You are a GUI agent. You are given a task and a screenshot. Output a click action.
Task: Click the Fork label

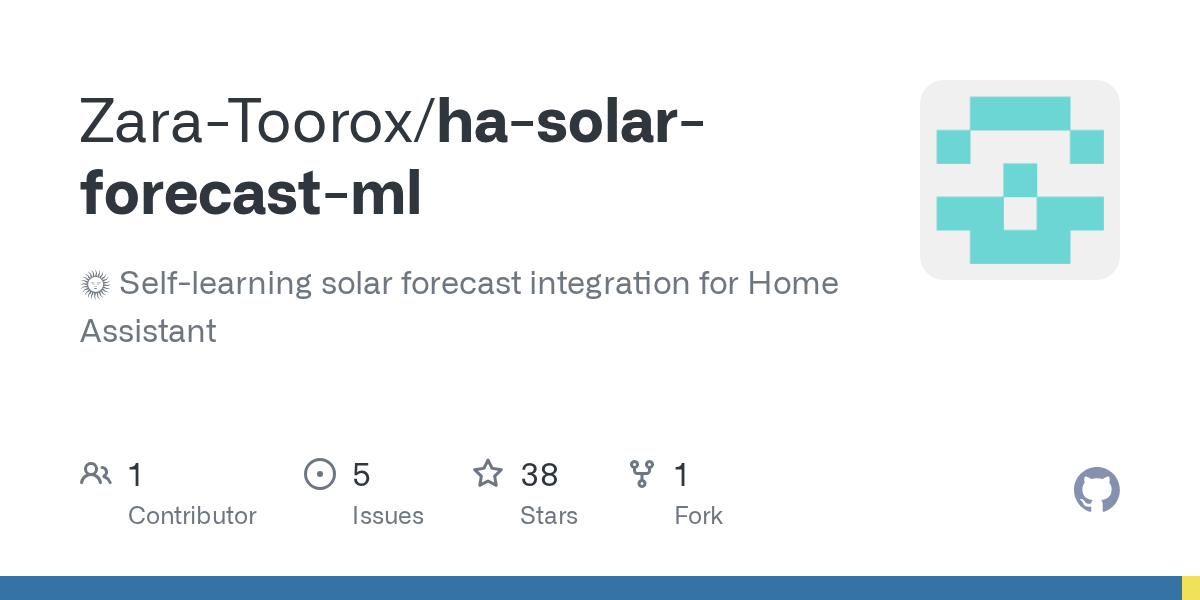[698, 516]
